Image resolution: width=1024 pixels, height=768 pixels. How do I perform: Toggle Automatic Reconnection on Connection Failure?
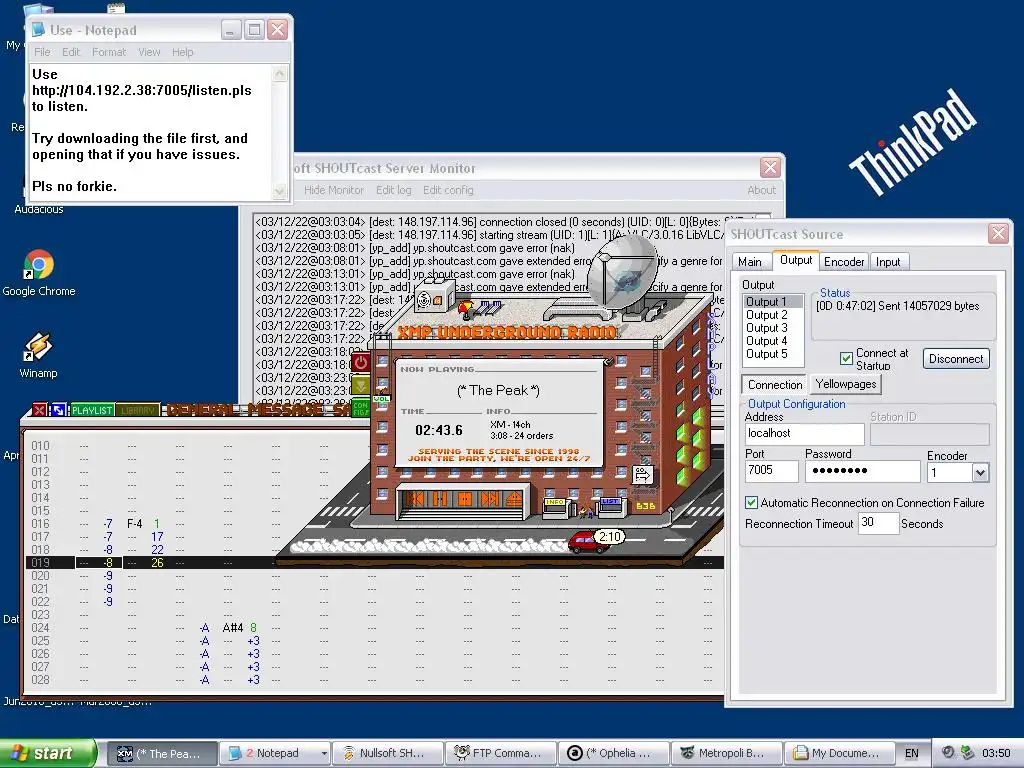pos(751,502)
